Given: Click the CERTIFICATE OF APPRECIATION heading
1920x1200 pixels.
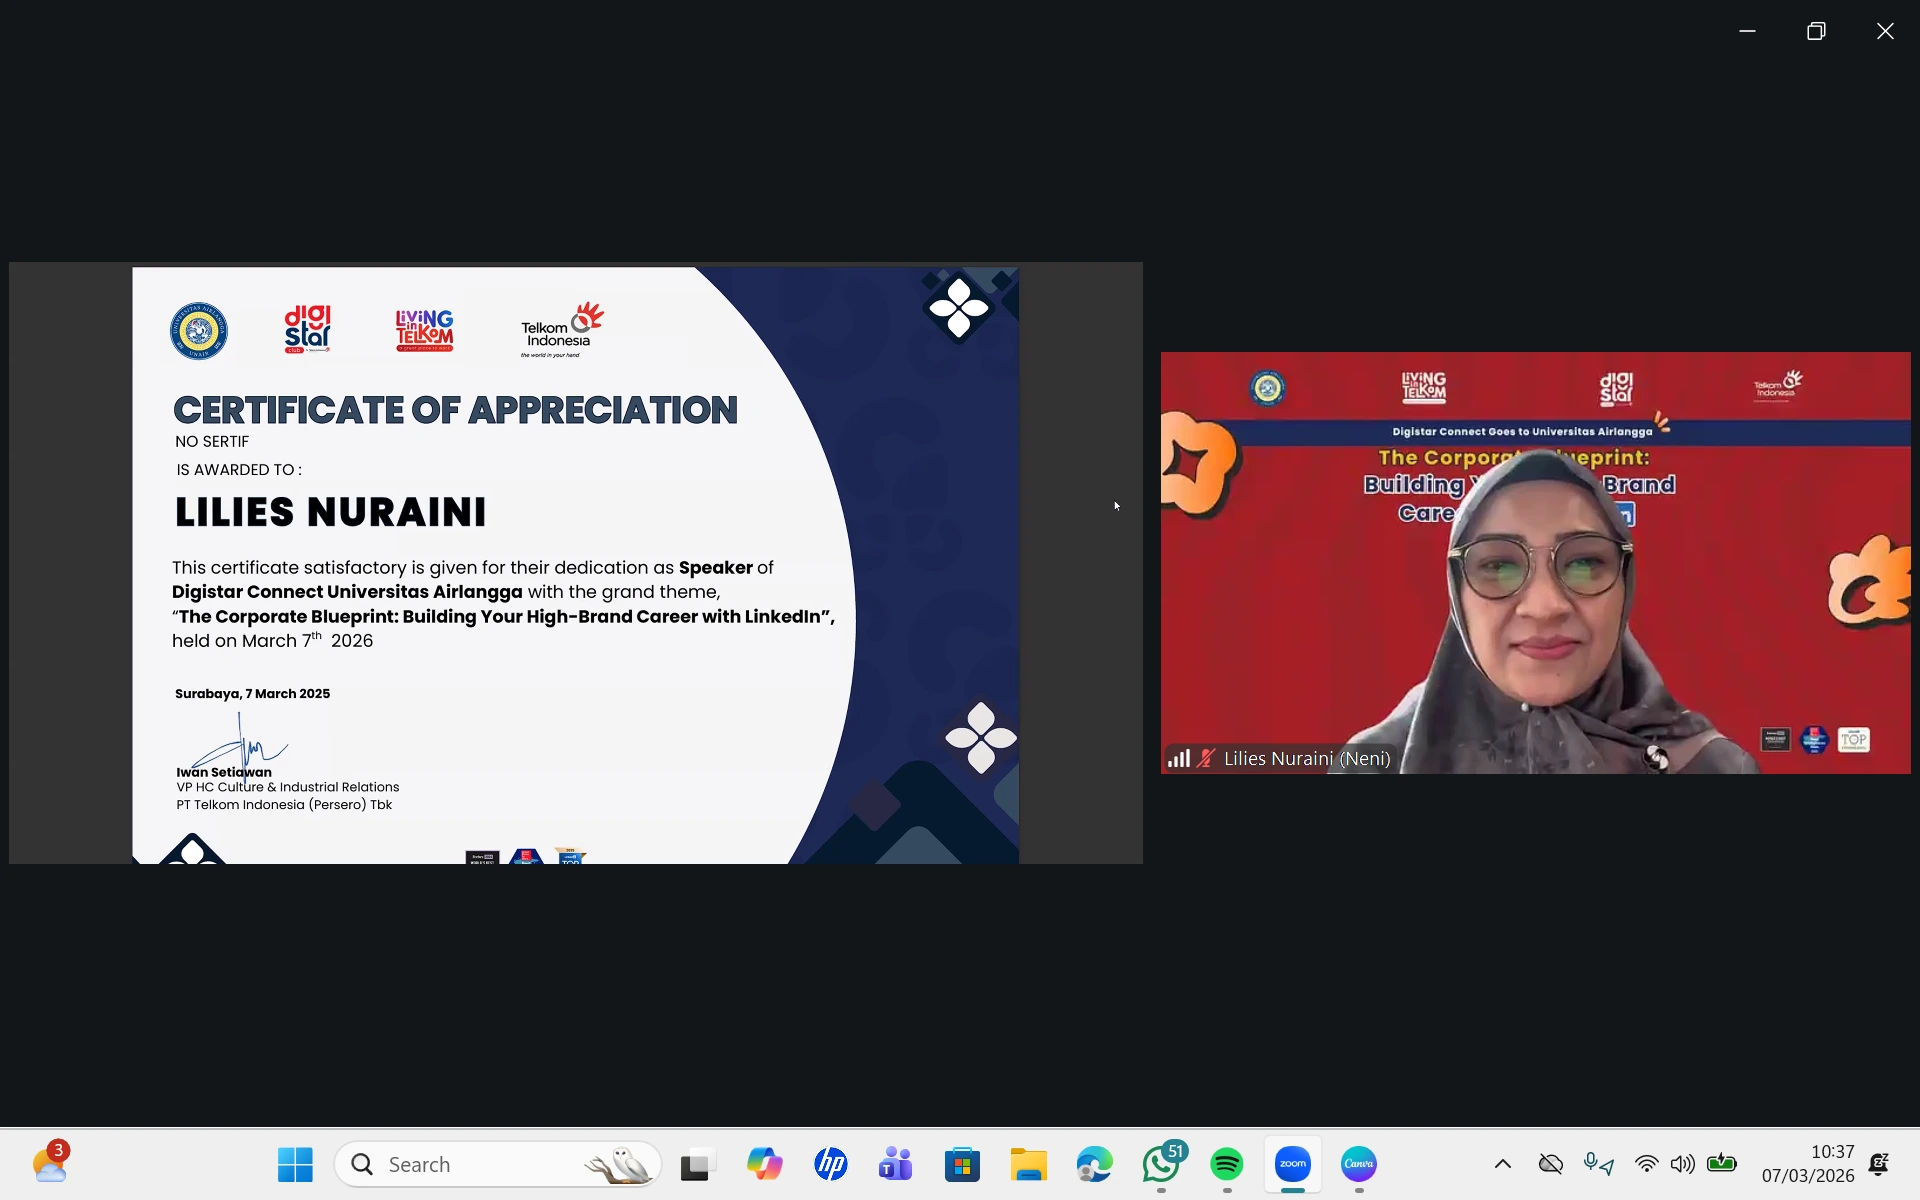Looking at the screenshot, I should pyautogui.click(x=455, y=410).
